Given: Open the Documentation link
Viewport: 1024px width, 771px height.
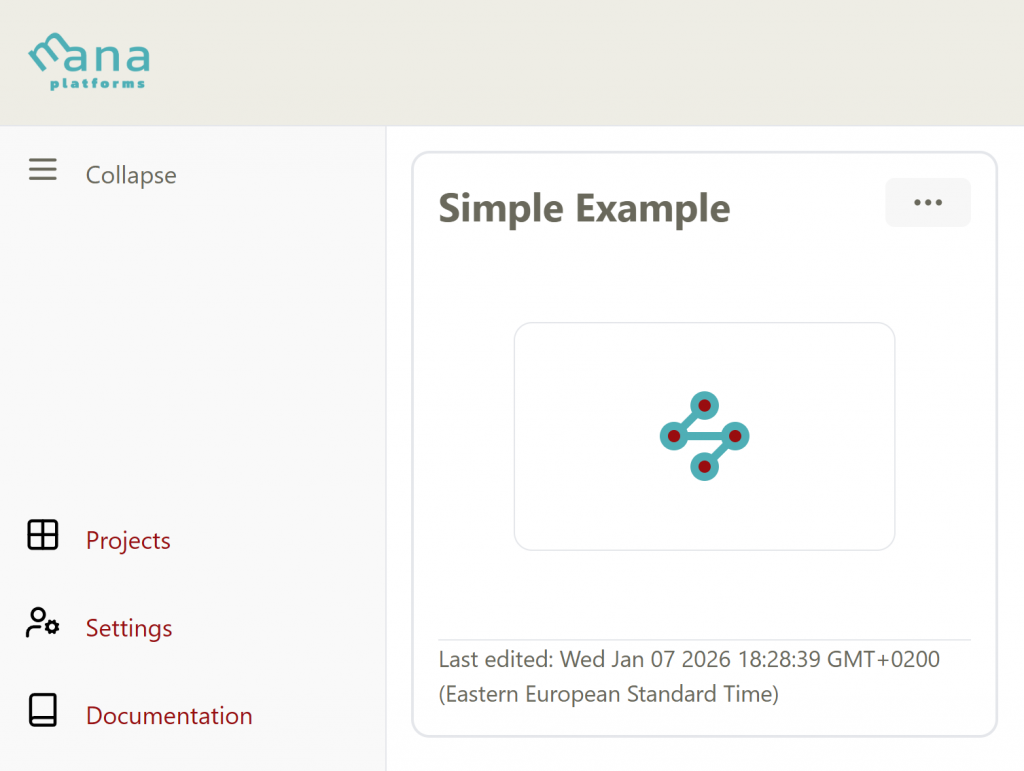Looking at the screenshot, I should [169, 716].
